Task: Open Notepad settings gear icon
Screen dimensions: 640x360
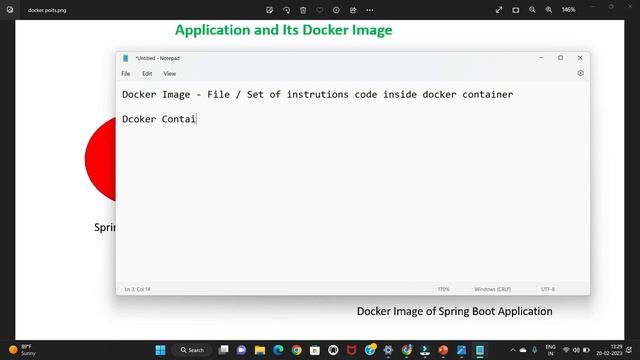Action: [580, 73]
